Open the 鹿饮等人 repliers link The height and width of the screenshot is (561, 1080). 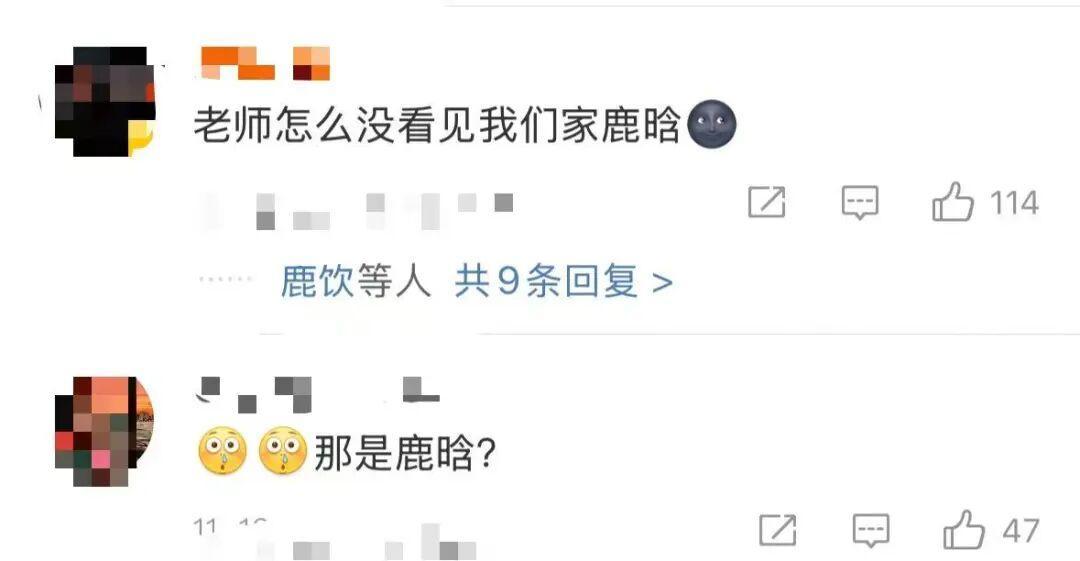coord(355,281)
